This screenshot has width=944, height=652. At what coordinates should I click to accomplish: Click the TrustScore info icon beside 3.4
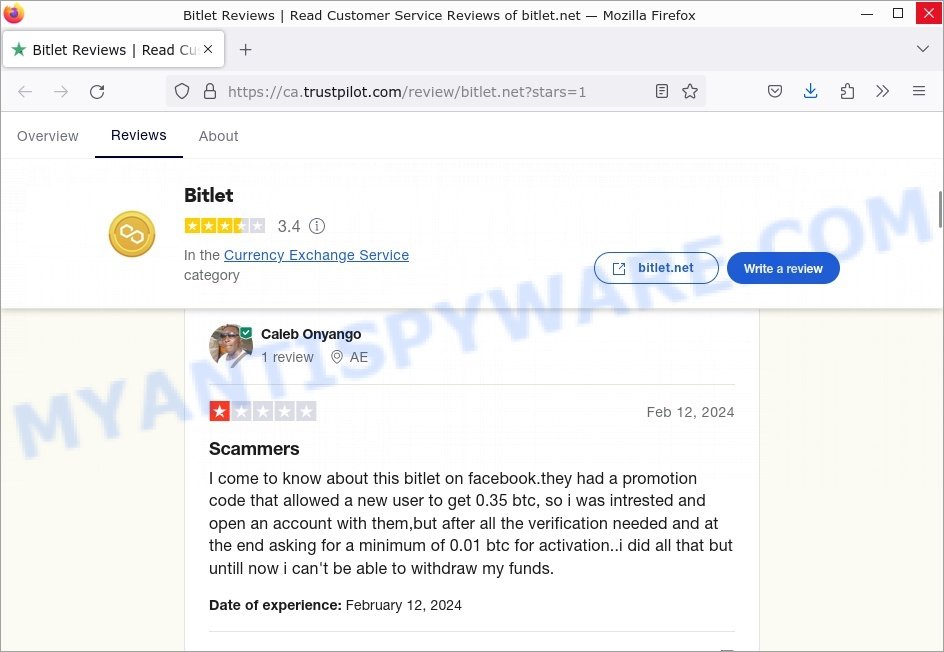pyautogui.click(x=317, y=226)
